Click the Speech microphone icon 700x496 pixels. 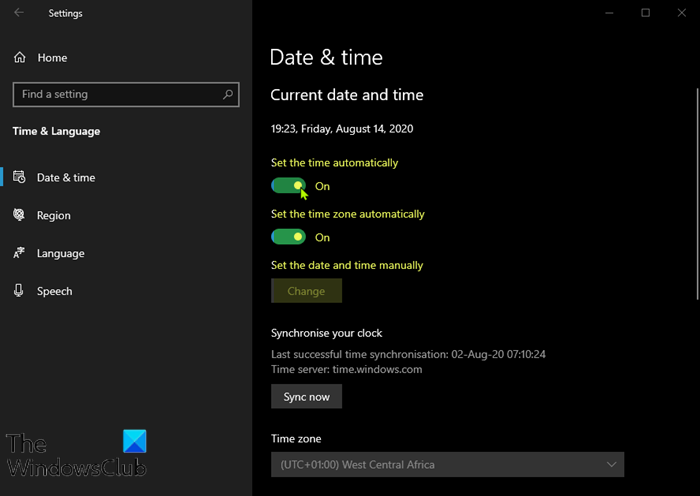pos(19,291)
